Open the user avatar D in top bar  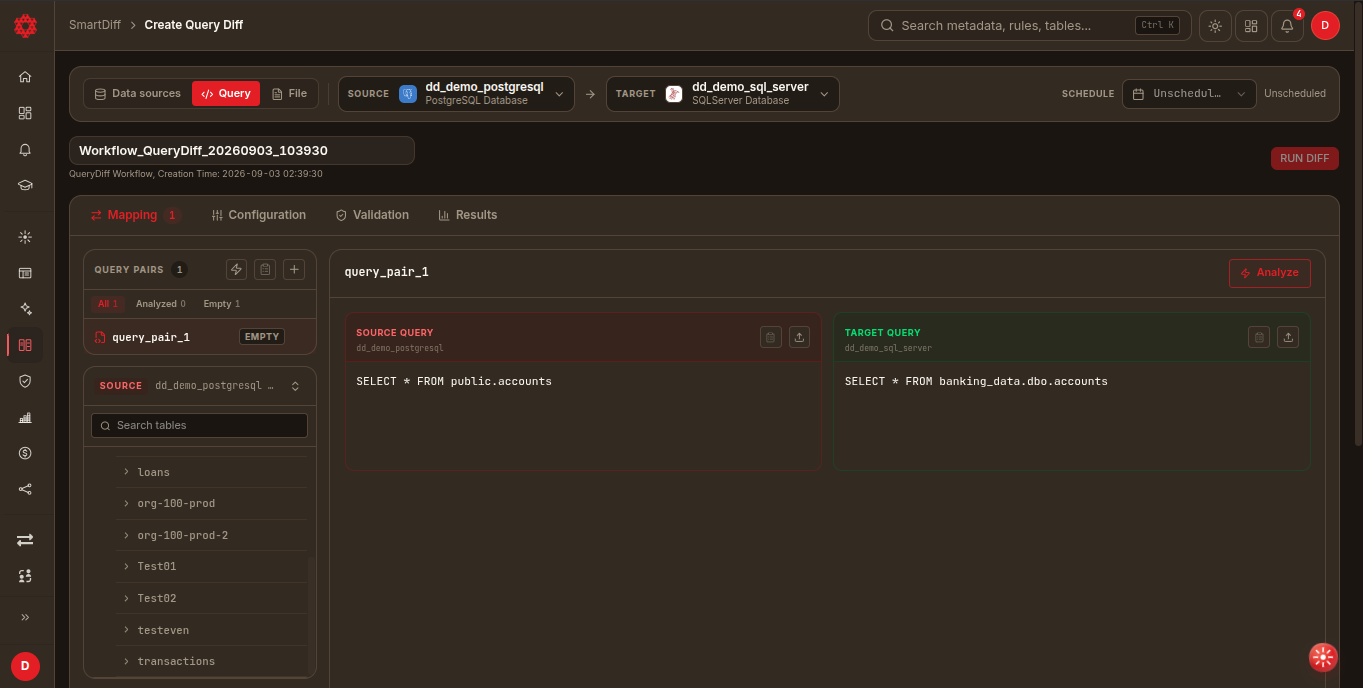1325,26
